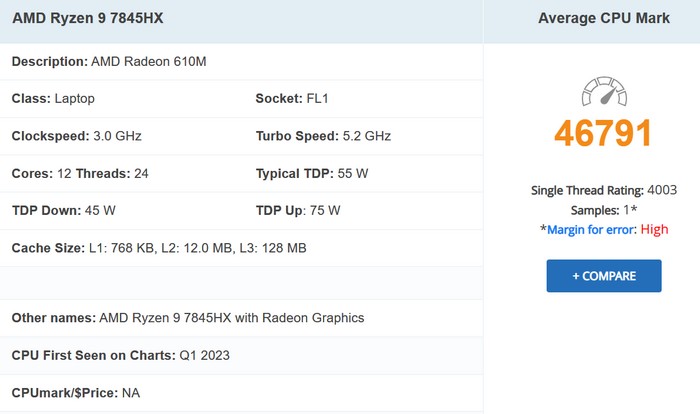700x414 pixels.
Task: Select the Turbo Speed 5.2 GHz entry
Action: pyautogui.click(x=323, y=136)
